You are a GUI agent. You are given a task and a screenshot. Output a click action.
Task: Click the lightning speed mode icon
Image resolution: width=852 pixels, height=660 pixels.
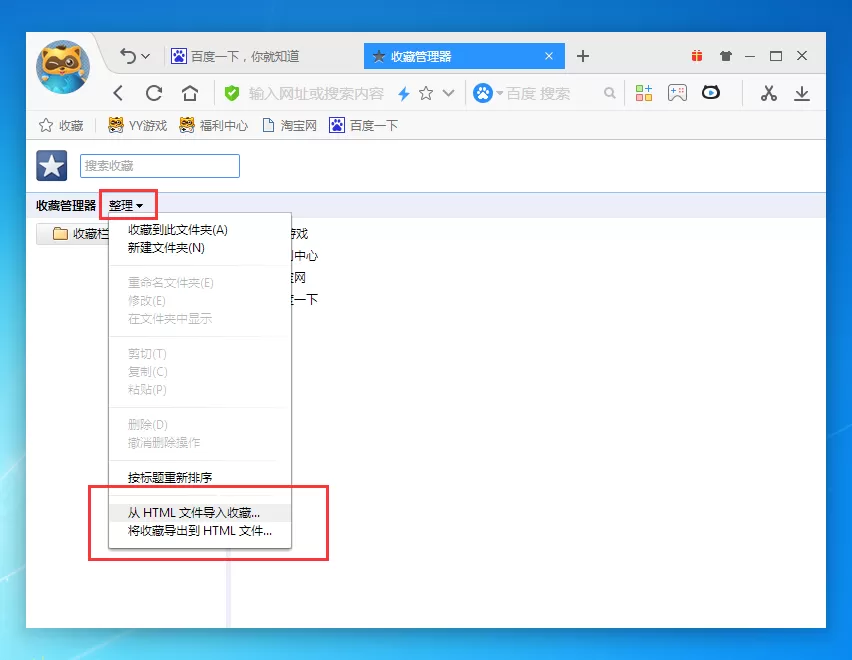(x=403, y=93)
